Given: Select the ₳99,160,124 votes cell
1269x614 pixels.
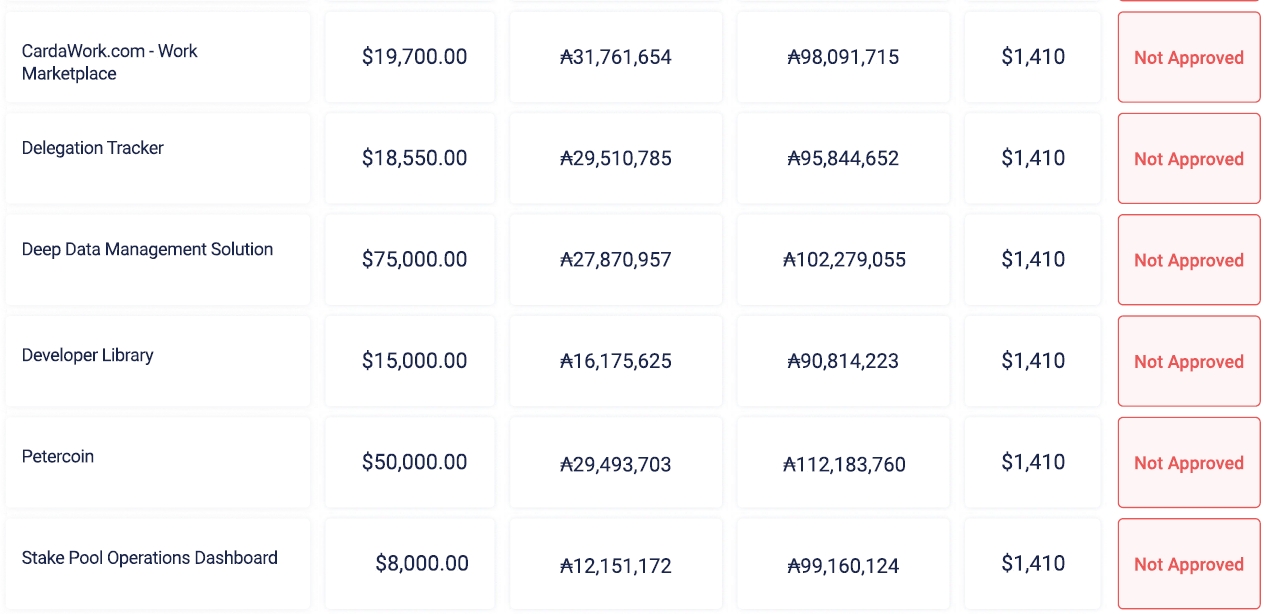Looking at the screenshot, I should (x=843, y=566).
